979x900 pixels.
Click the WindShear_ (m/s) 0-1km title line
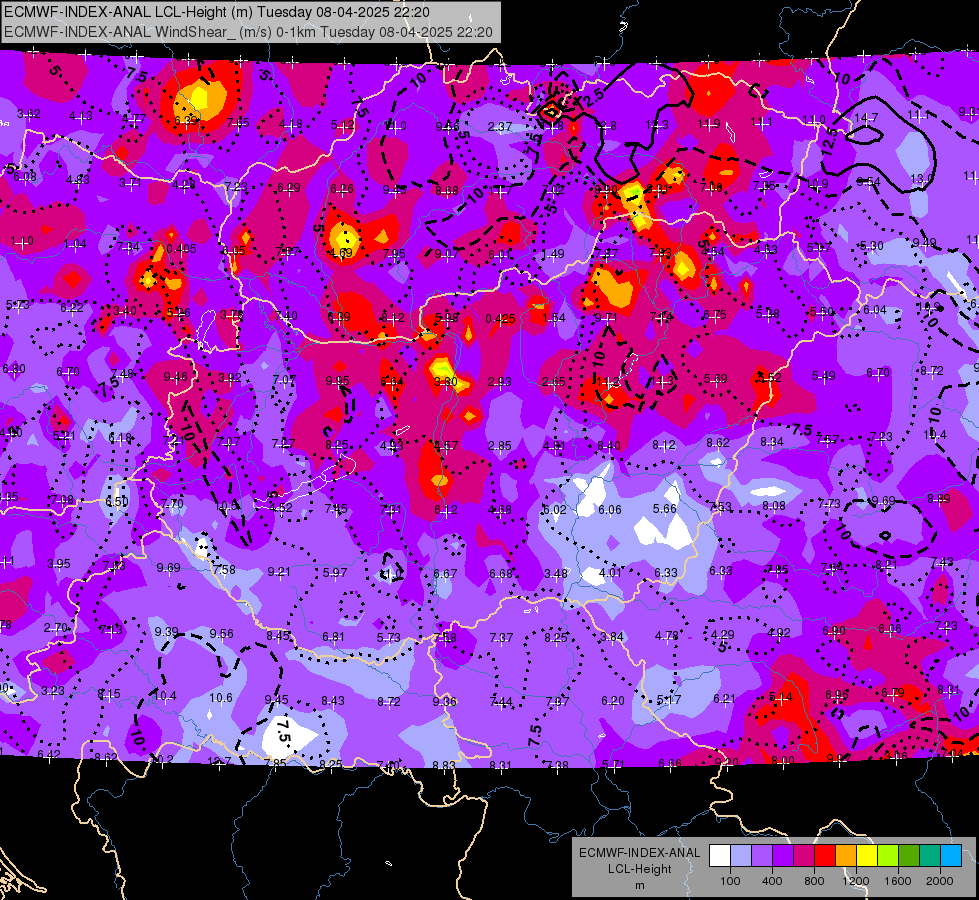coord(248,32)
